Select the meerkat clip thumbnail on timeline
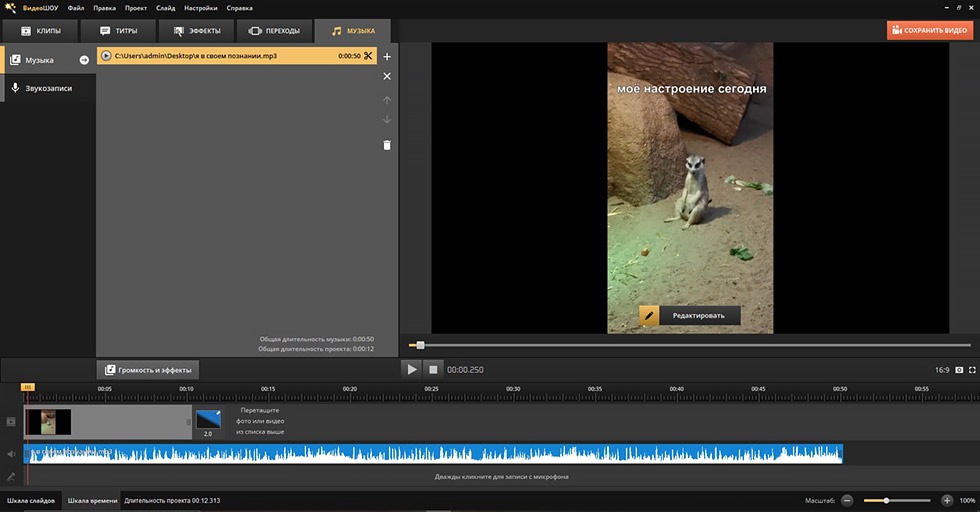 (x=48, y=422)
